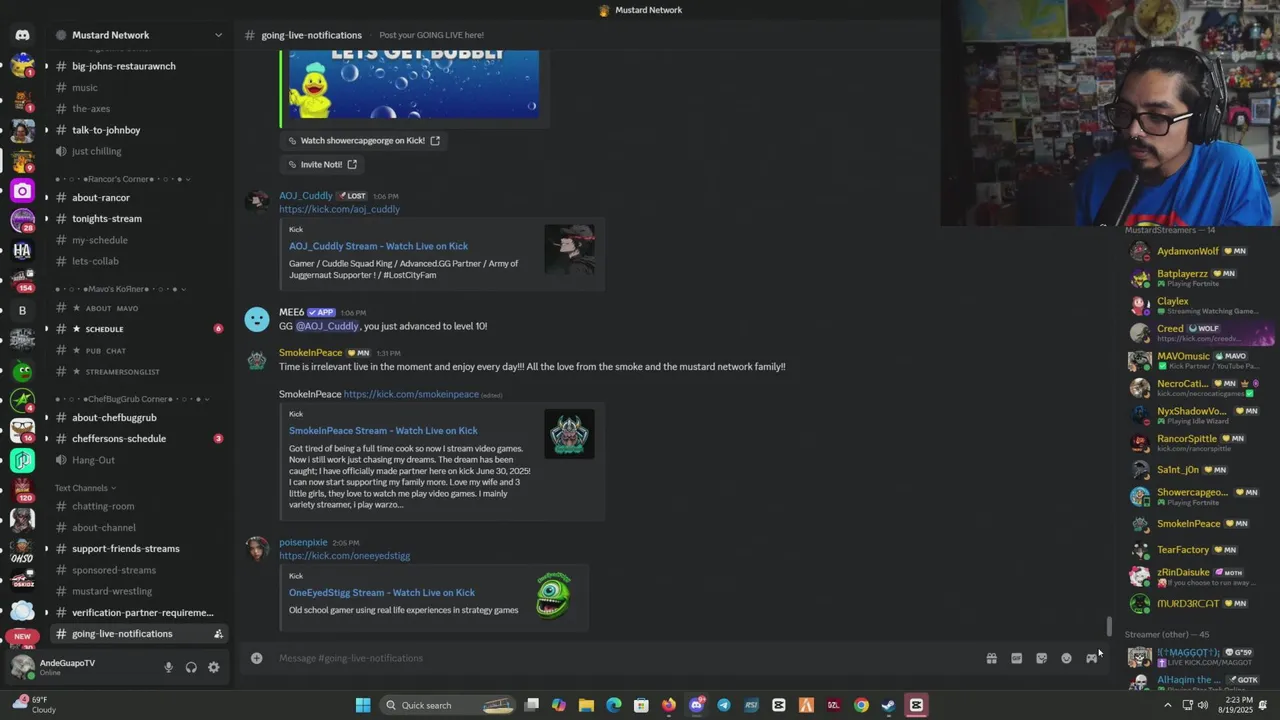Open member MAVOmusic in member list
The height and width of the screenshot is (720, 1280).
tap(1200, 360)
